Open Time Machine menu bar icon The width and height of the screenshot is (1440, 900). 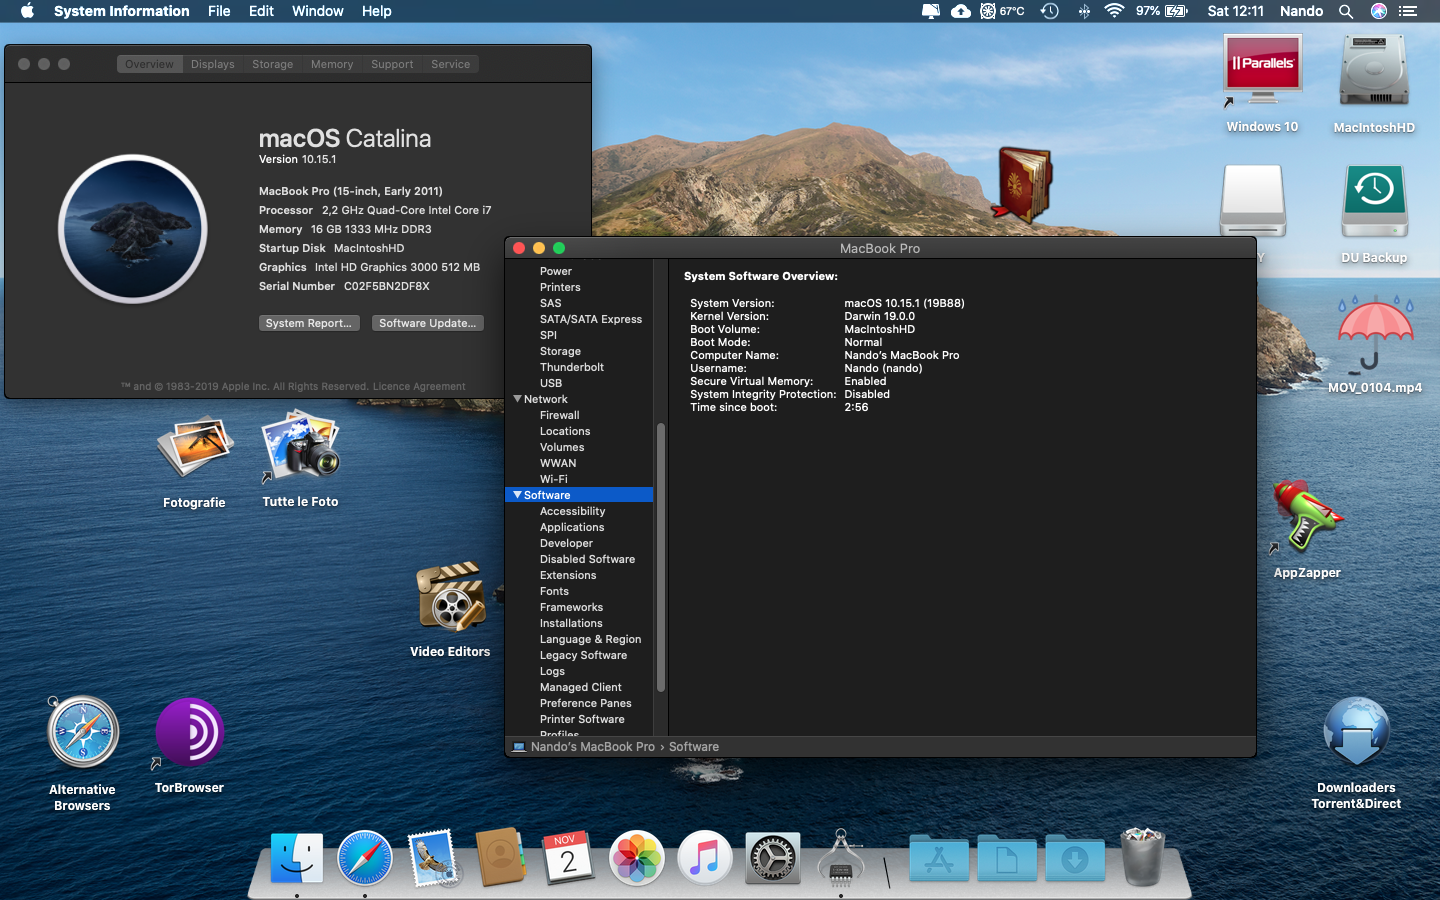point(1049,11)
